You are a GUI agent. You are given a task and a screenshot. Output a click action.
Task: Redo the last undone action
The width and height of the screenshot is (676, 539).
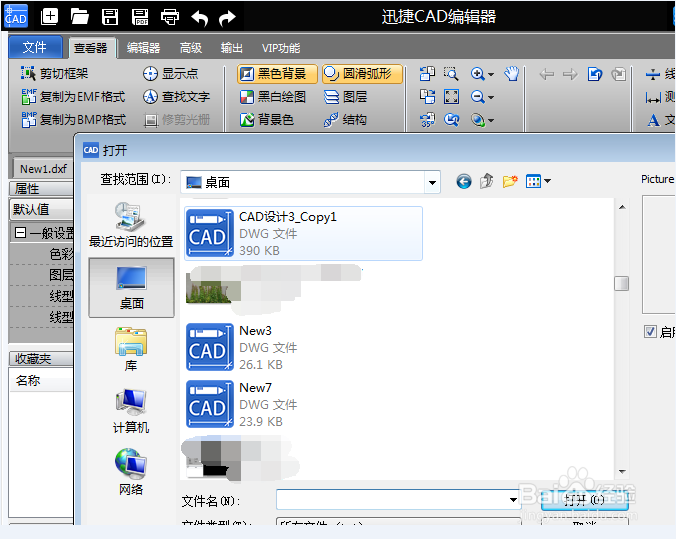(227, 17)
